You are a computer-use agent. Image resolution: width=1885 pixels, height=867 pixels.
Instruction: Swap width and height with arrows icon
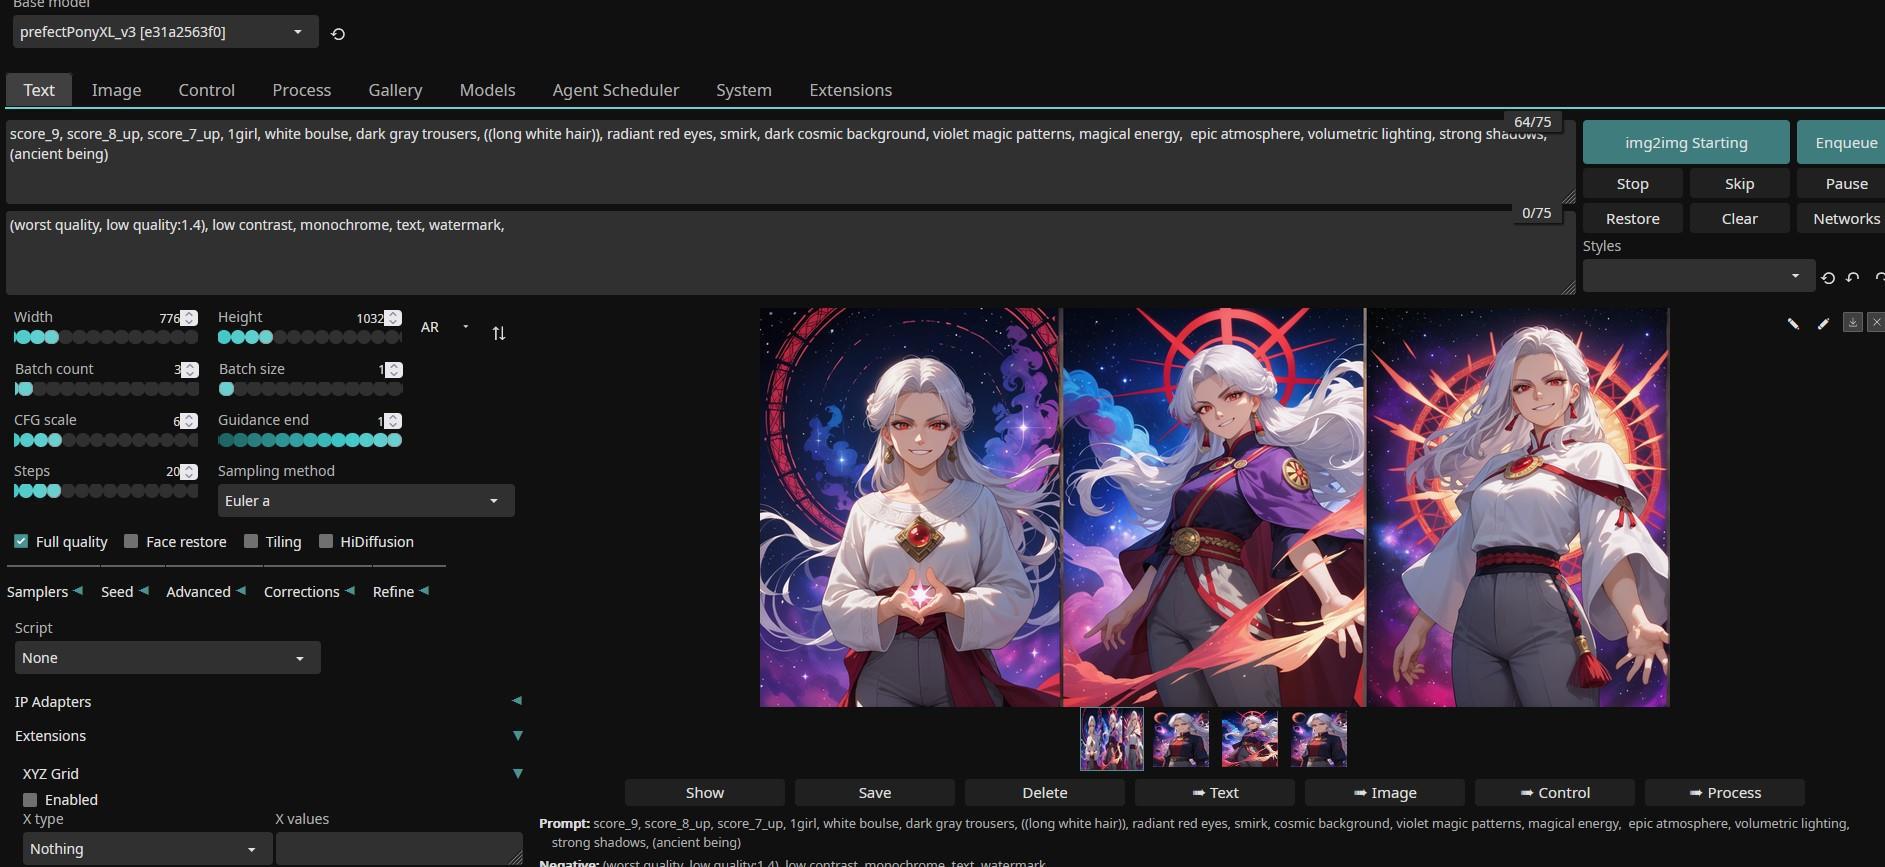coord(499,333)
